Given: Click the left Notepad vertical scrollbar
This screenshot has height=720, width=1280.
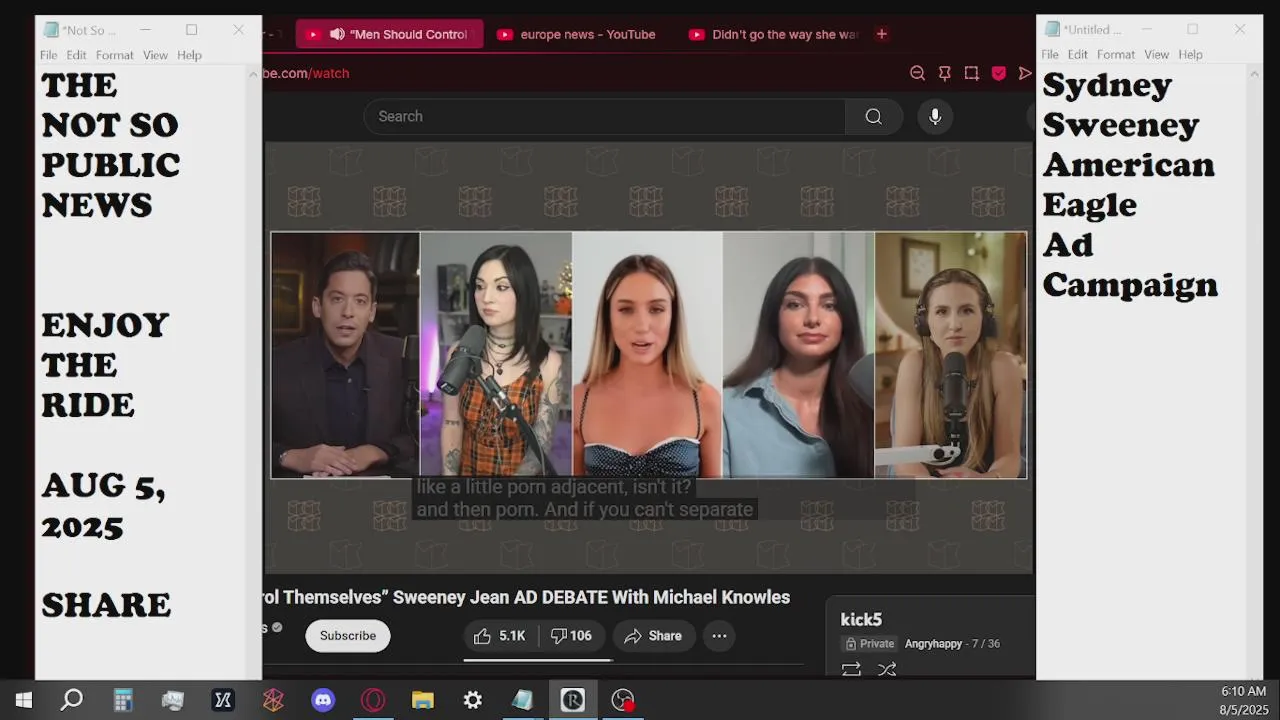Looking at the screenshot, I should click(x=254, y=372).
